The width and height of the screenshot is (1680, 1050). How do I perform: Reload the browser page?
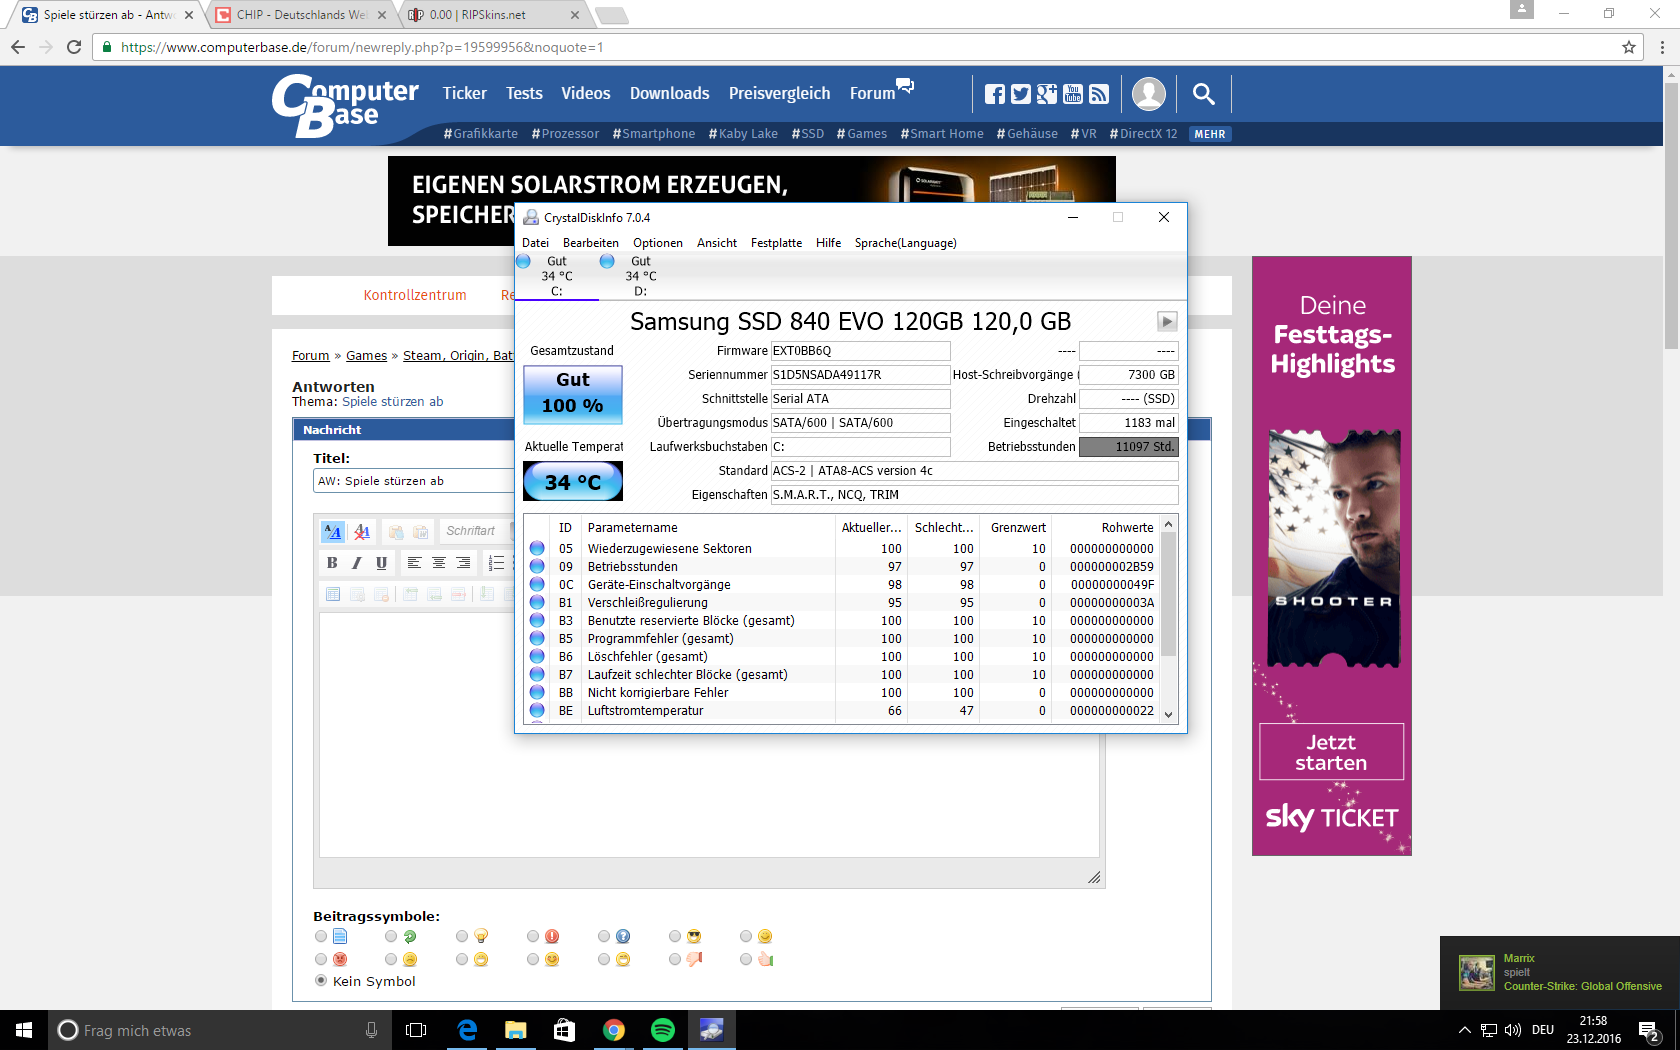[73, 47]
